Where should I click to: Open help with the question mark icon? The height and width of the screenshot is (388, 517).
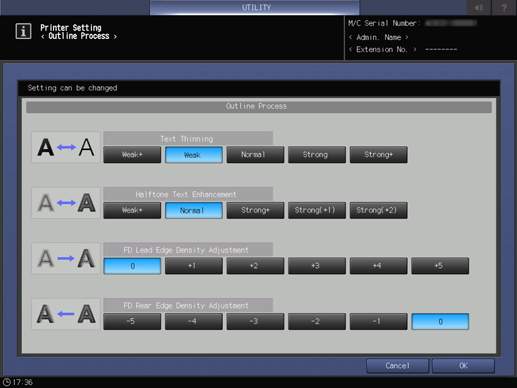[504, 7]
